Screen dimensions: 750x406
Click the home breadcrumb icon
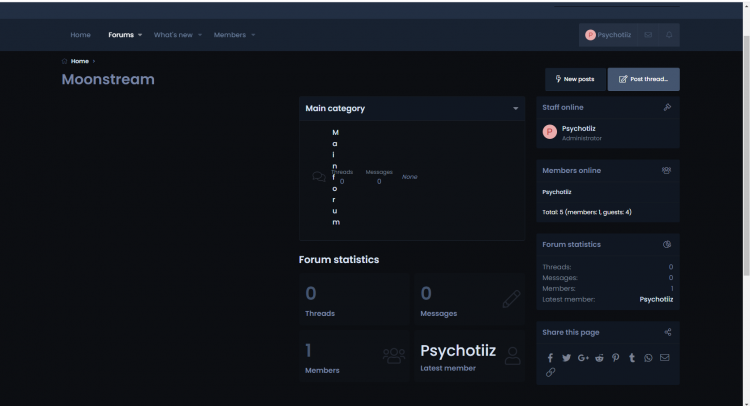point(65,61)
